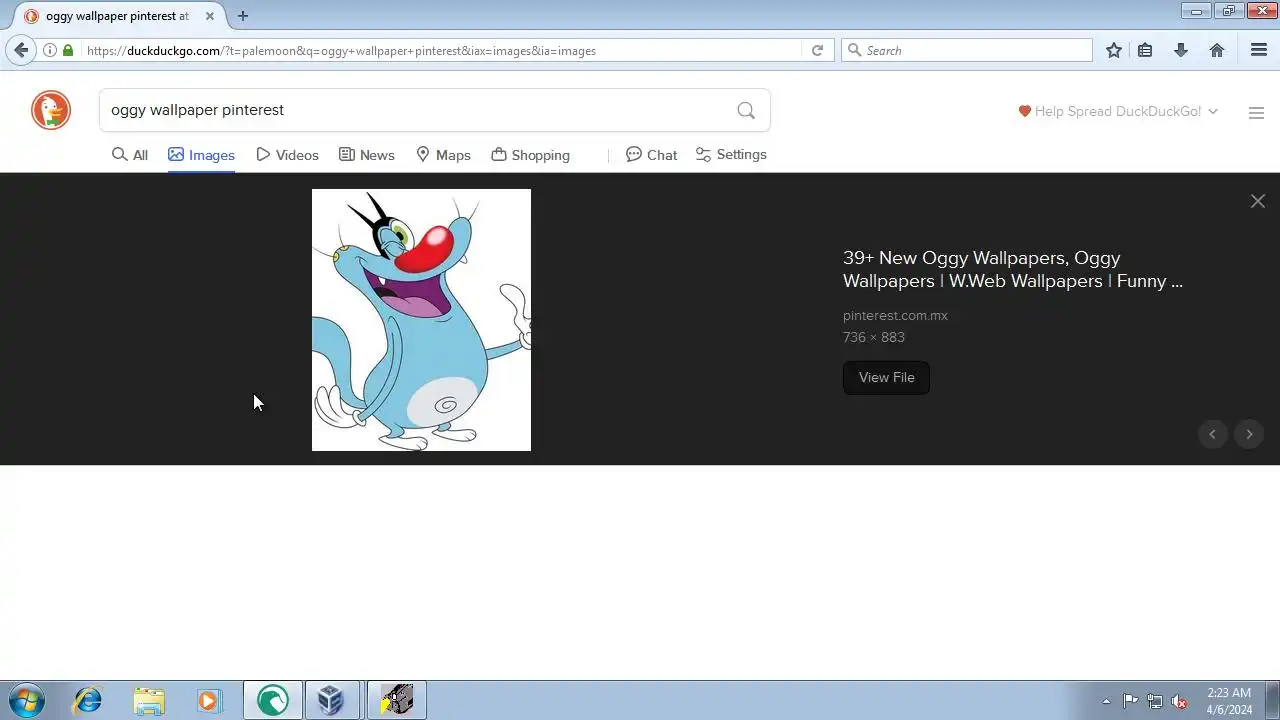Click the green padlock security icon
This screenshot has height=720, width=1280.
(68, 50)
